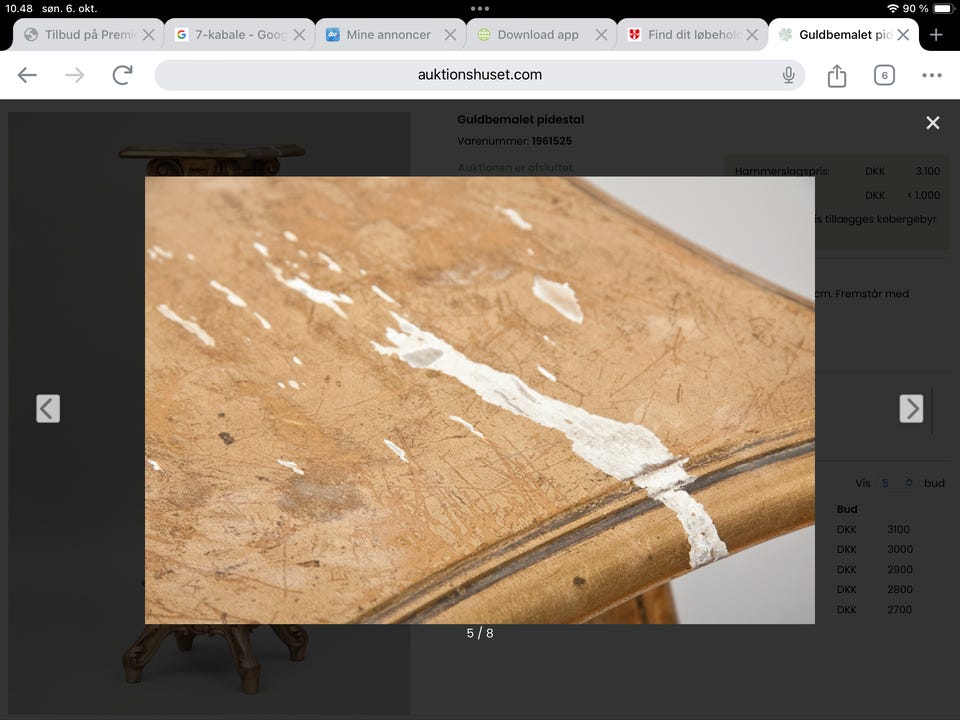Click the Bud column header
The image size is (960, 720).
pos(847,509)
